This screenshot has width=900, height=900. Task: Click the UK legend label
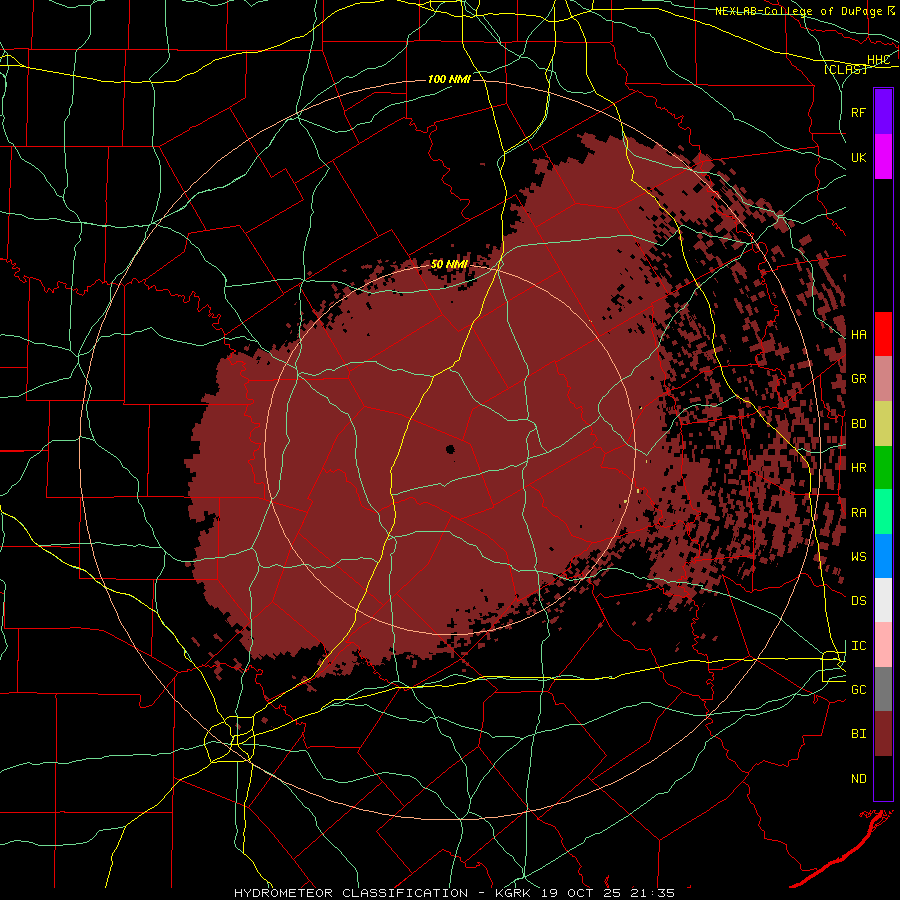pos(859,157)
